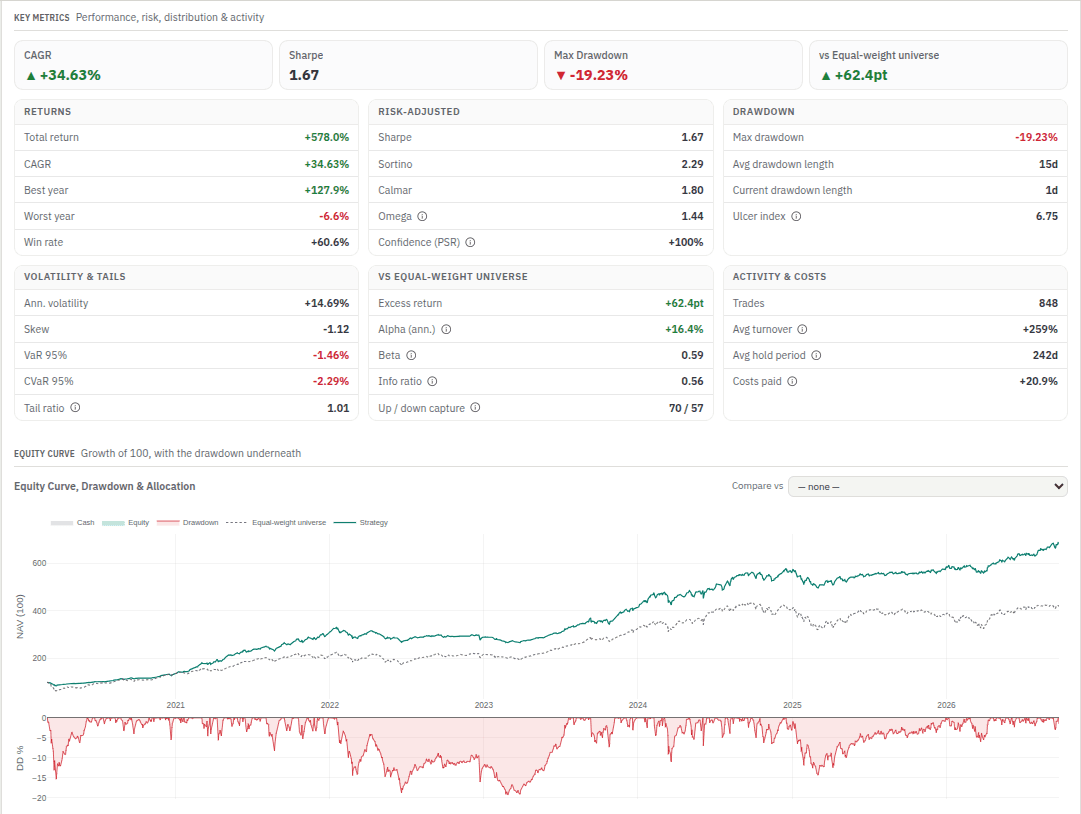1081x814 pixels.
Task: Click the CVaR 95% value -2.29%
Action: pyautogui.click(x=331, y=382)
